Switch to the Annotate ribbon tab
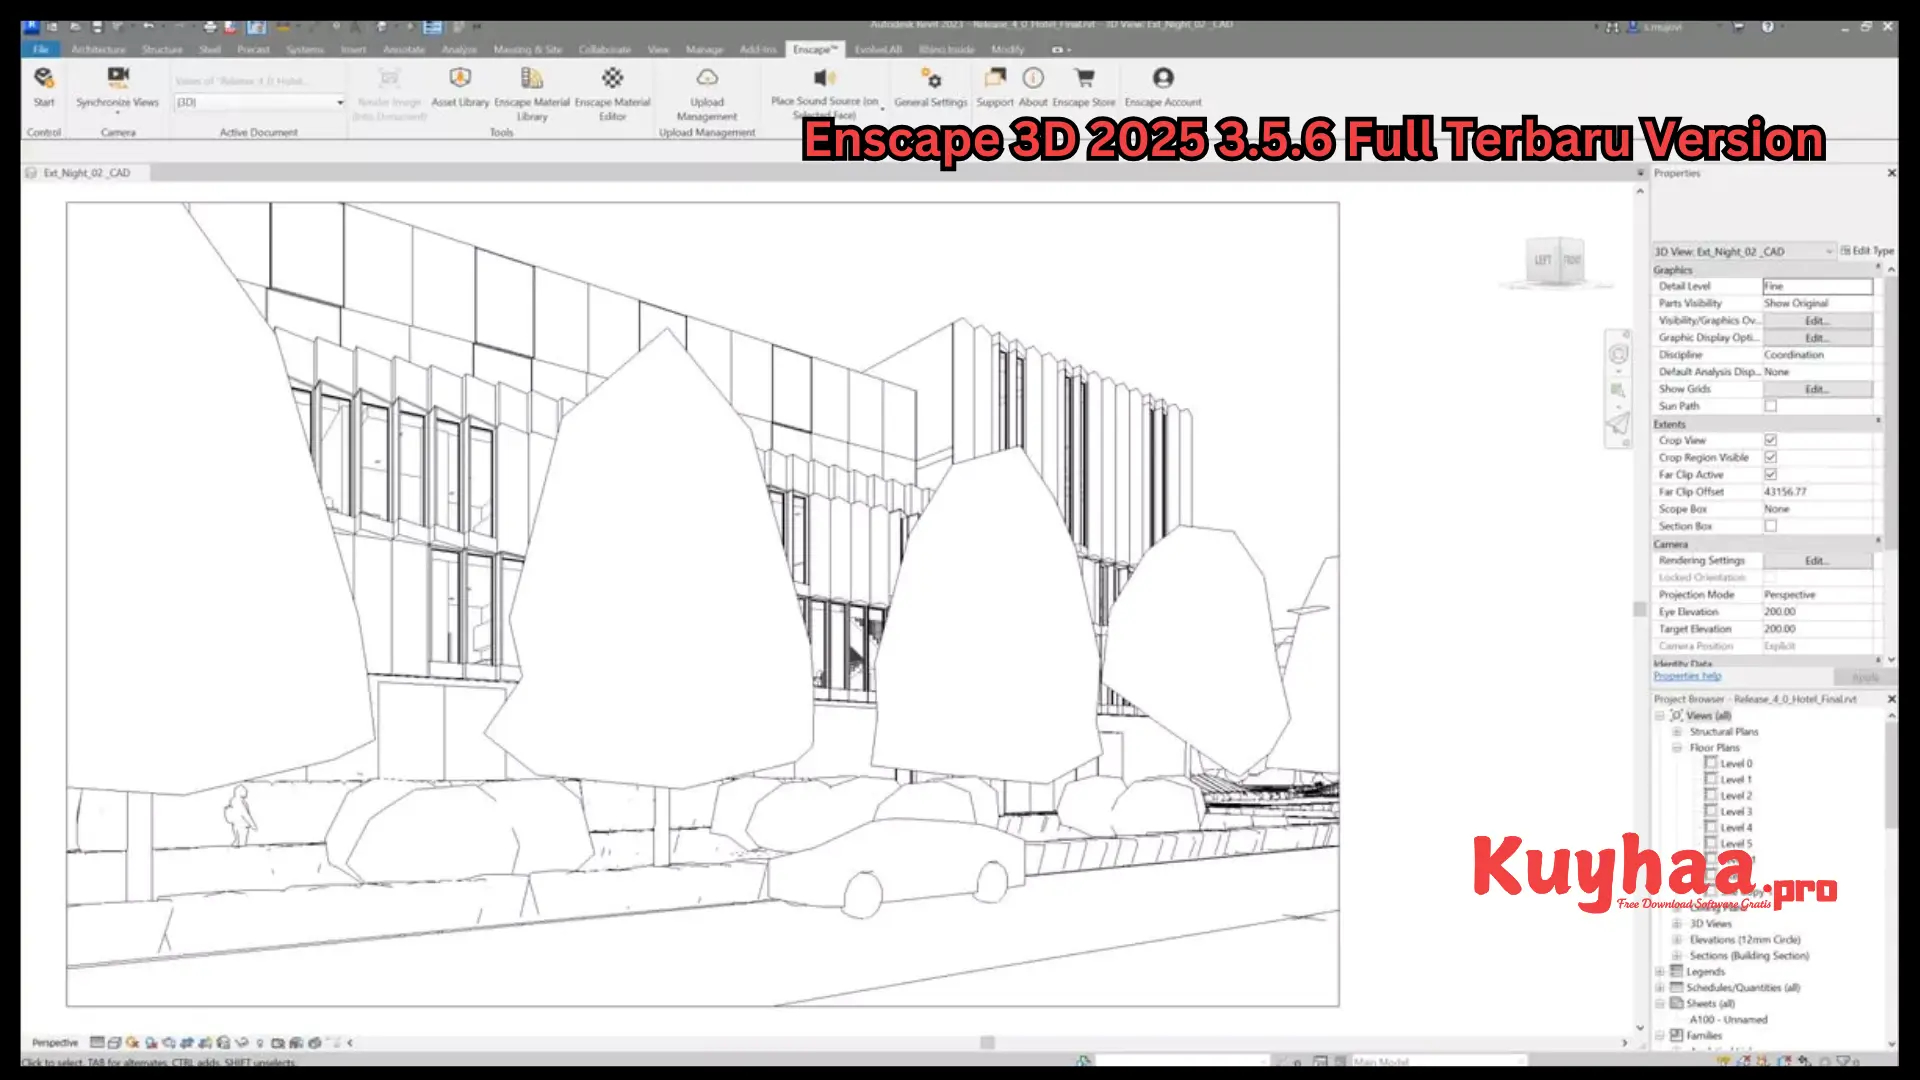 pos(404,49)
